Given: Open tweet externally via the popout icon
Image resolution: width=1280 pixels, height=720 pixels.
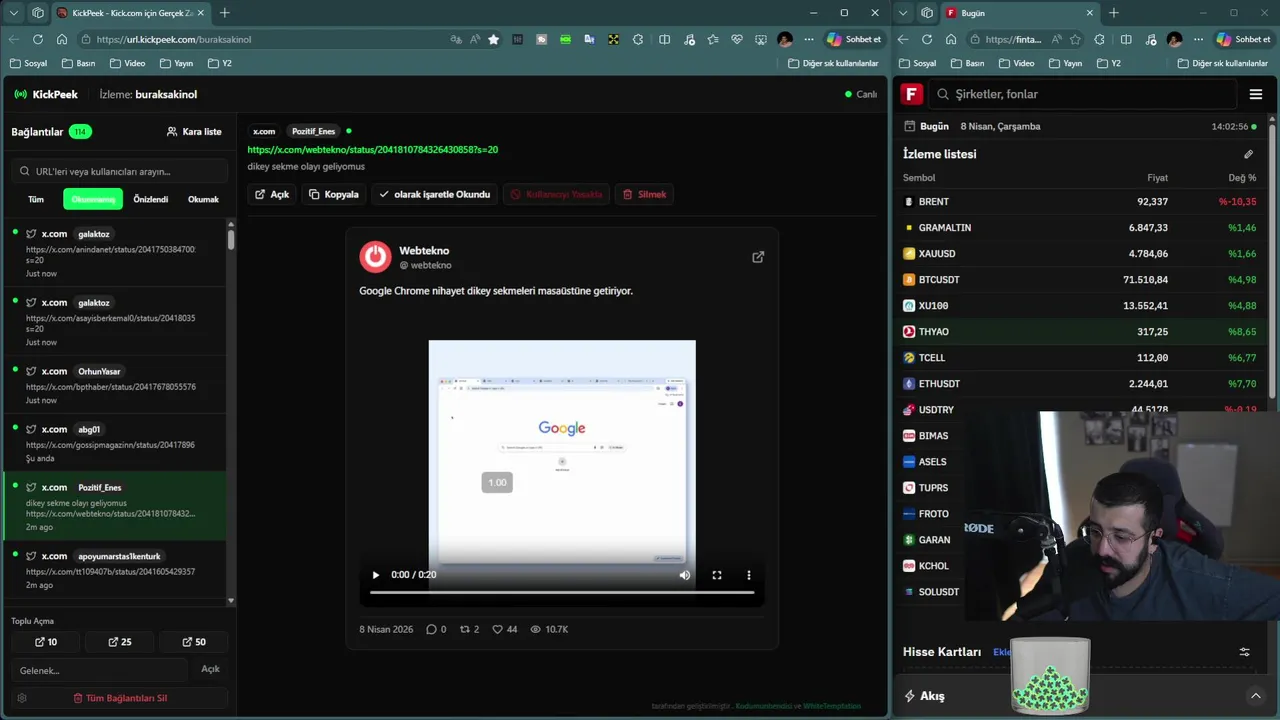Looking at the screenshot, I should 758,257.
